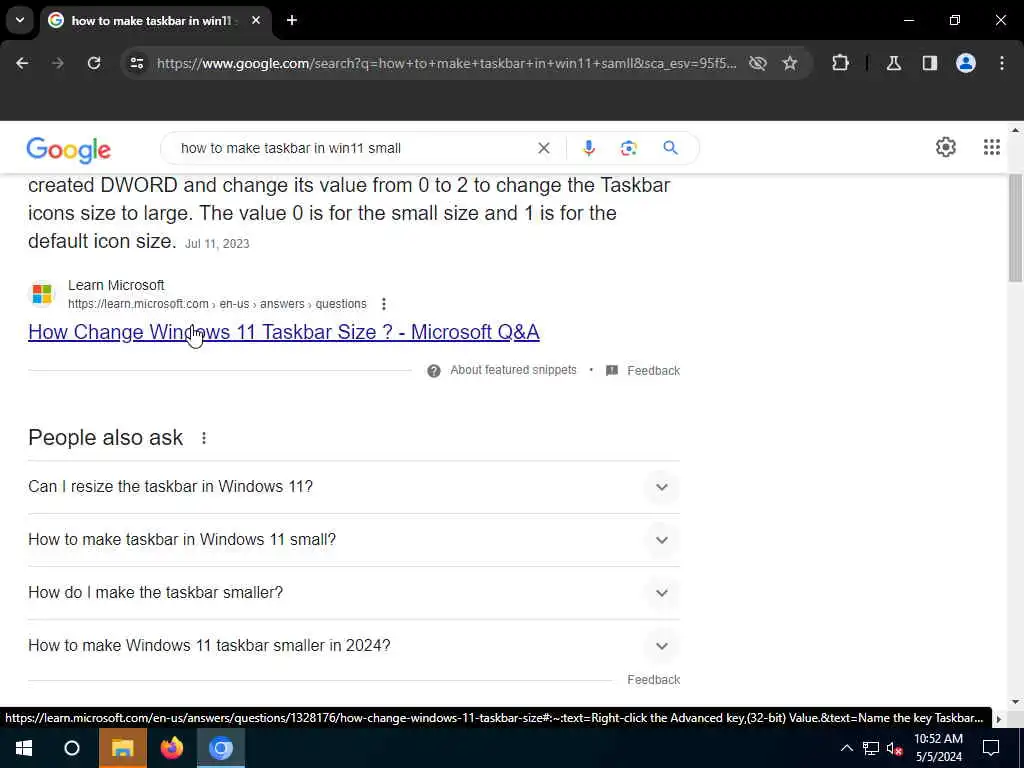Click the scrollbar down arrow

[x=1015, y=702]
